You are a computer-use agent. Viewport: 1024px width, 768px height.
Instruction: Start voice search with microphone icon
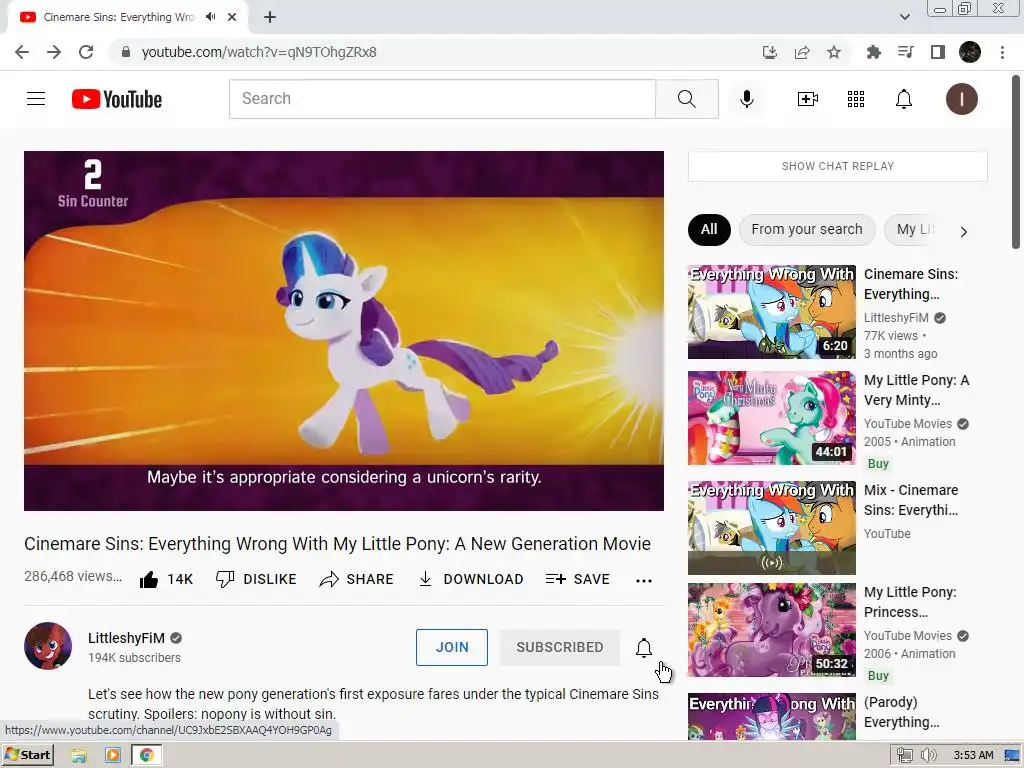point(747,99)
